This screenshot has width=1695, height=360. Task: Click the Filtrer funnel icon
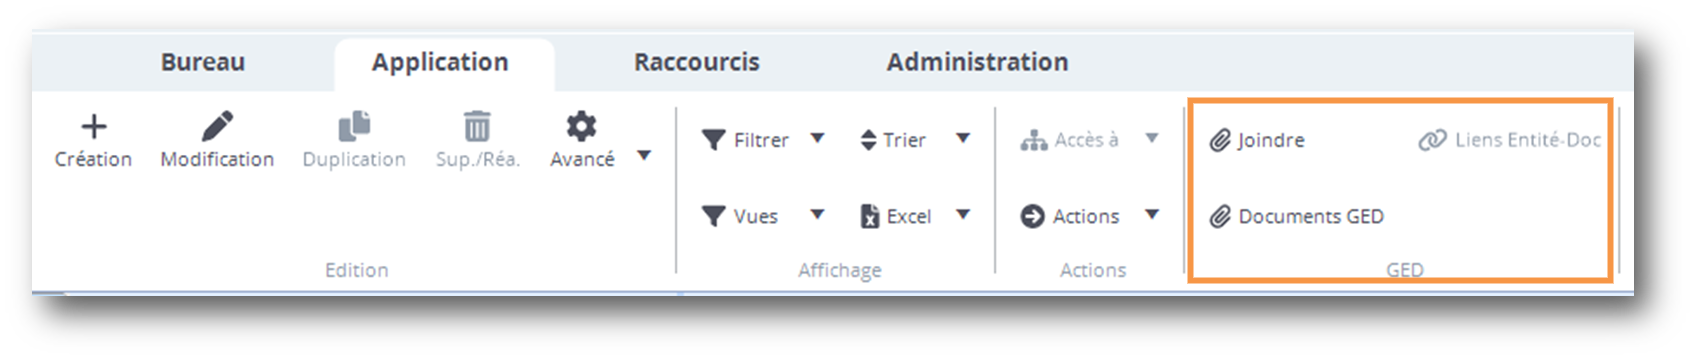click(x=713, y=140)
